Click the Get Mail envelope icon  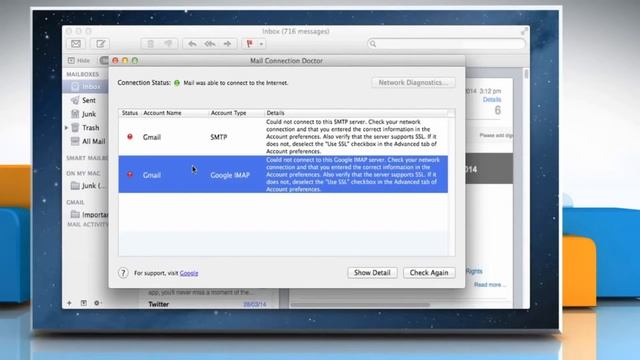tap(76, 44)
